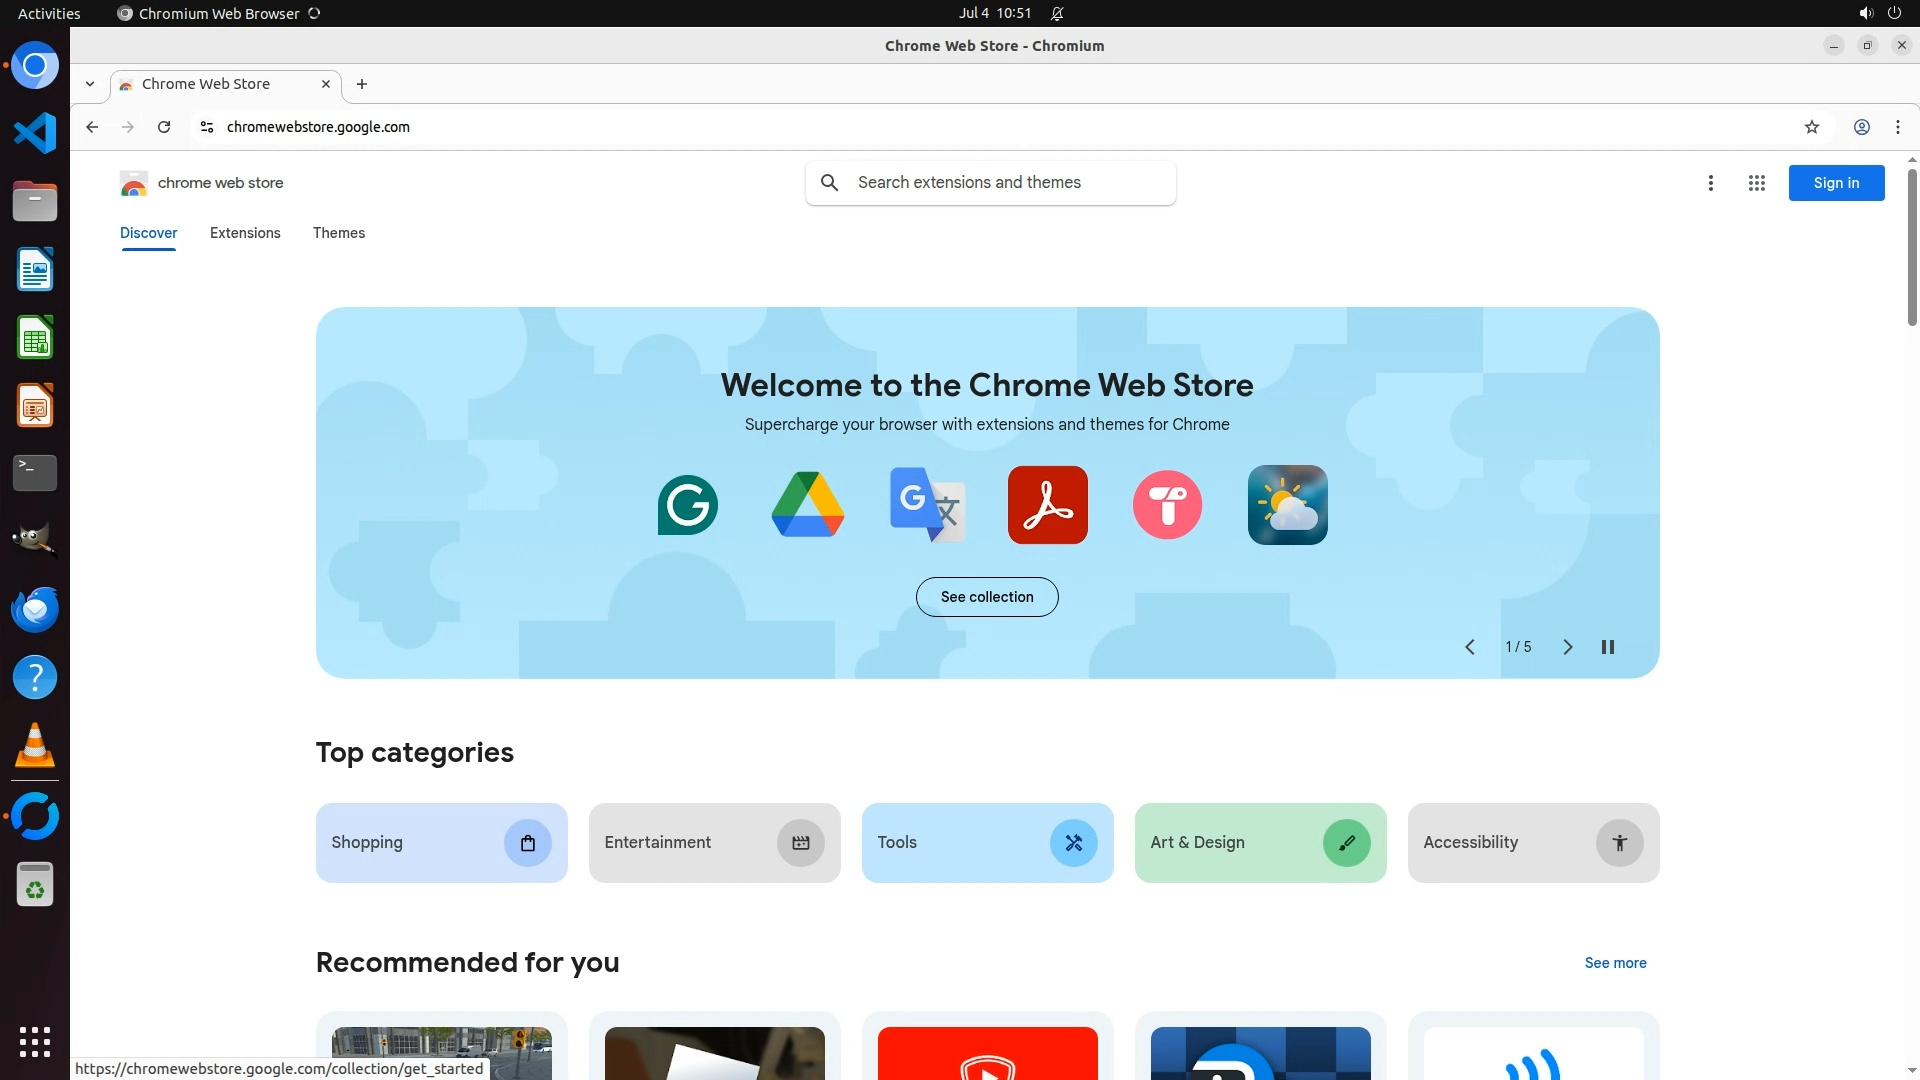1920x1080 pixels.
Task: Click the weather extension icon in banner
Action: tap(1287, 505)
